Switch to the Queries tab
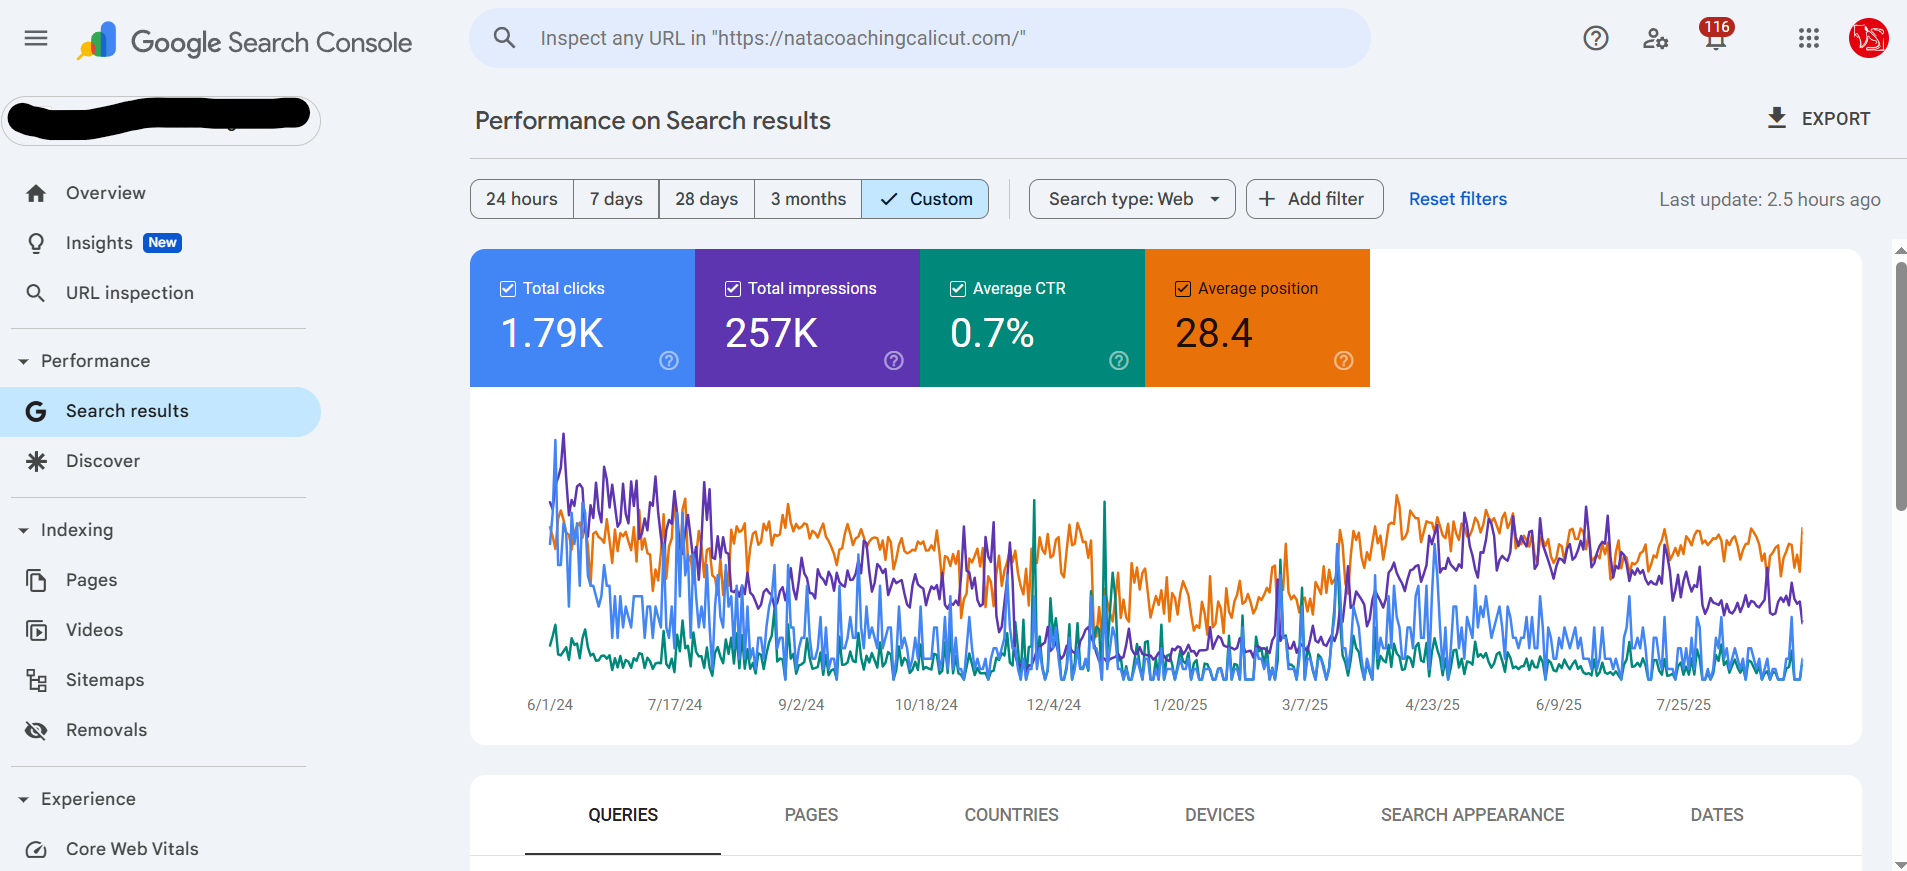Image resolution: width=1907 pixels, height=871 pixels. coord(623,815)
